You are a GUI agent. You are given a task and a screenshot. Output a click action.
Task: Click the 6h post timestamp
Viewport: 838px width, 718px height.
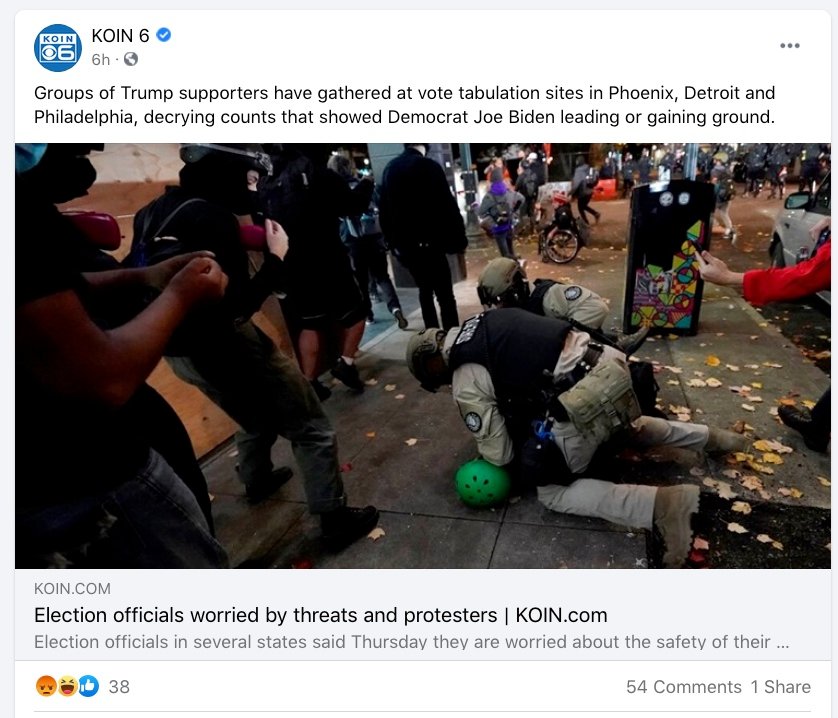pos(100,59)
